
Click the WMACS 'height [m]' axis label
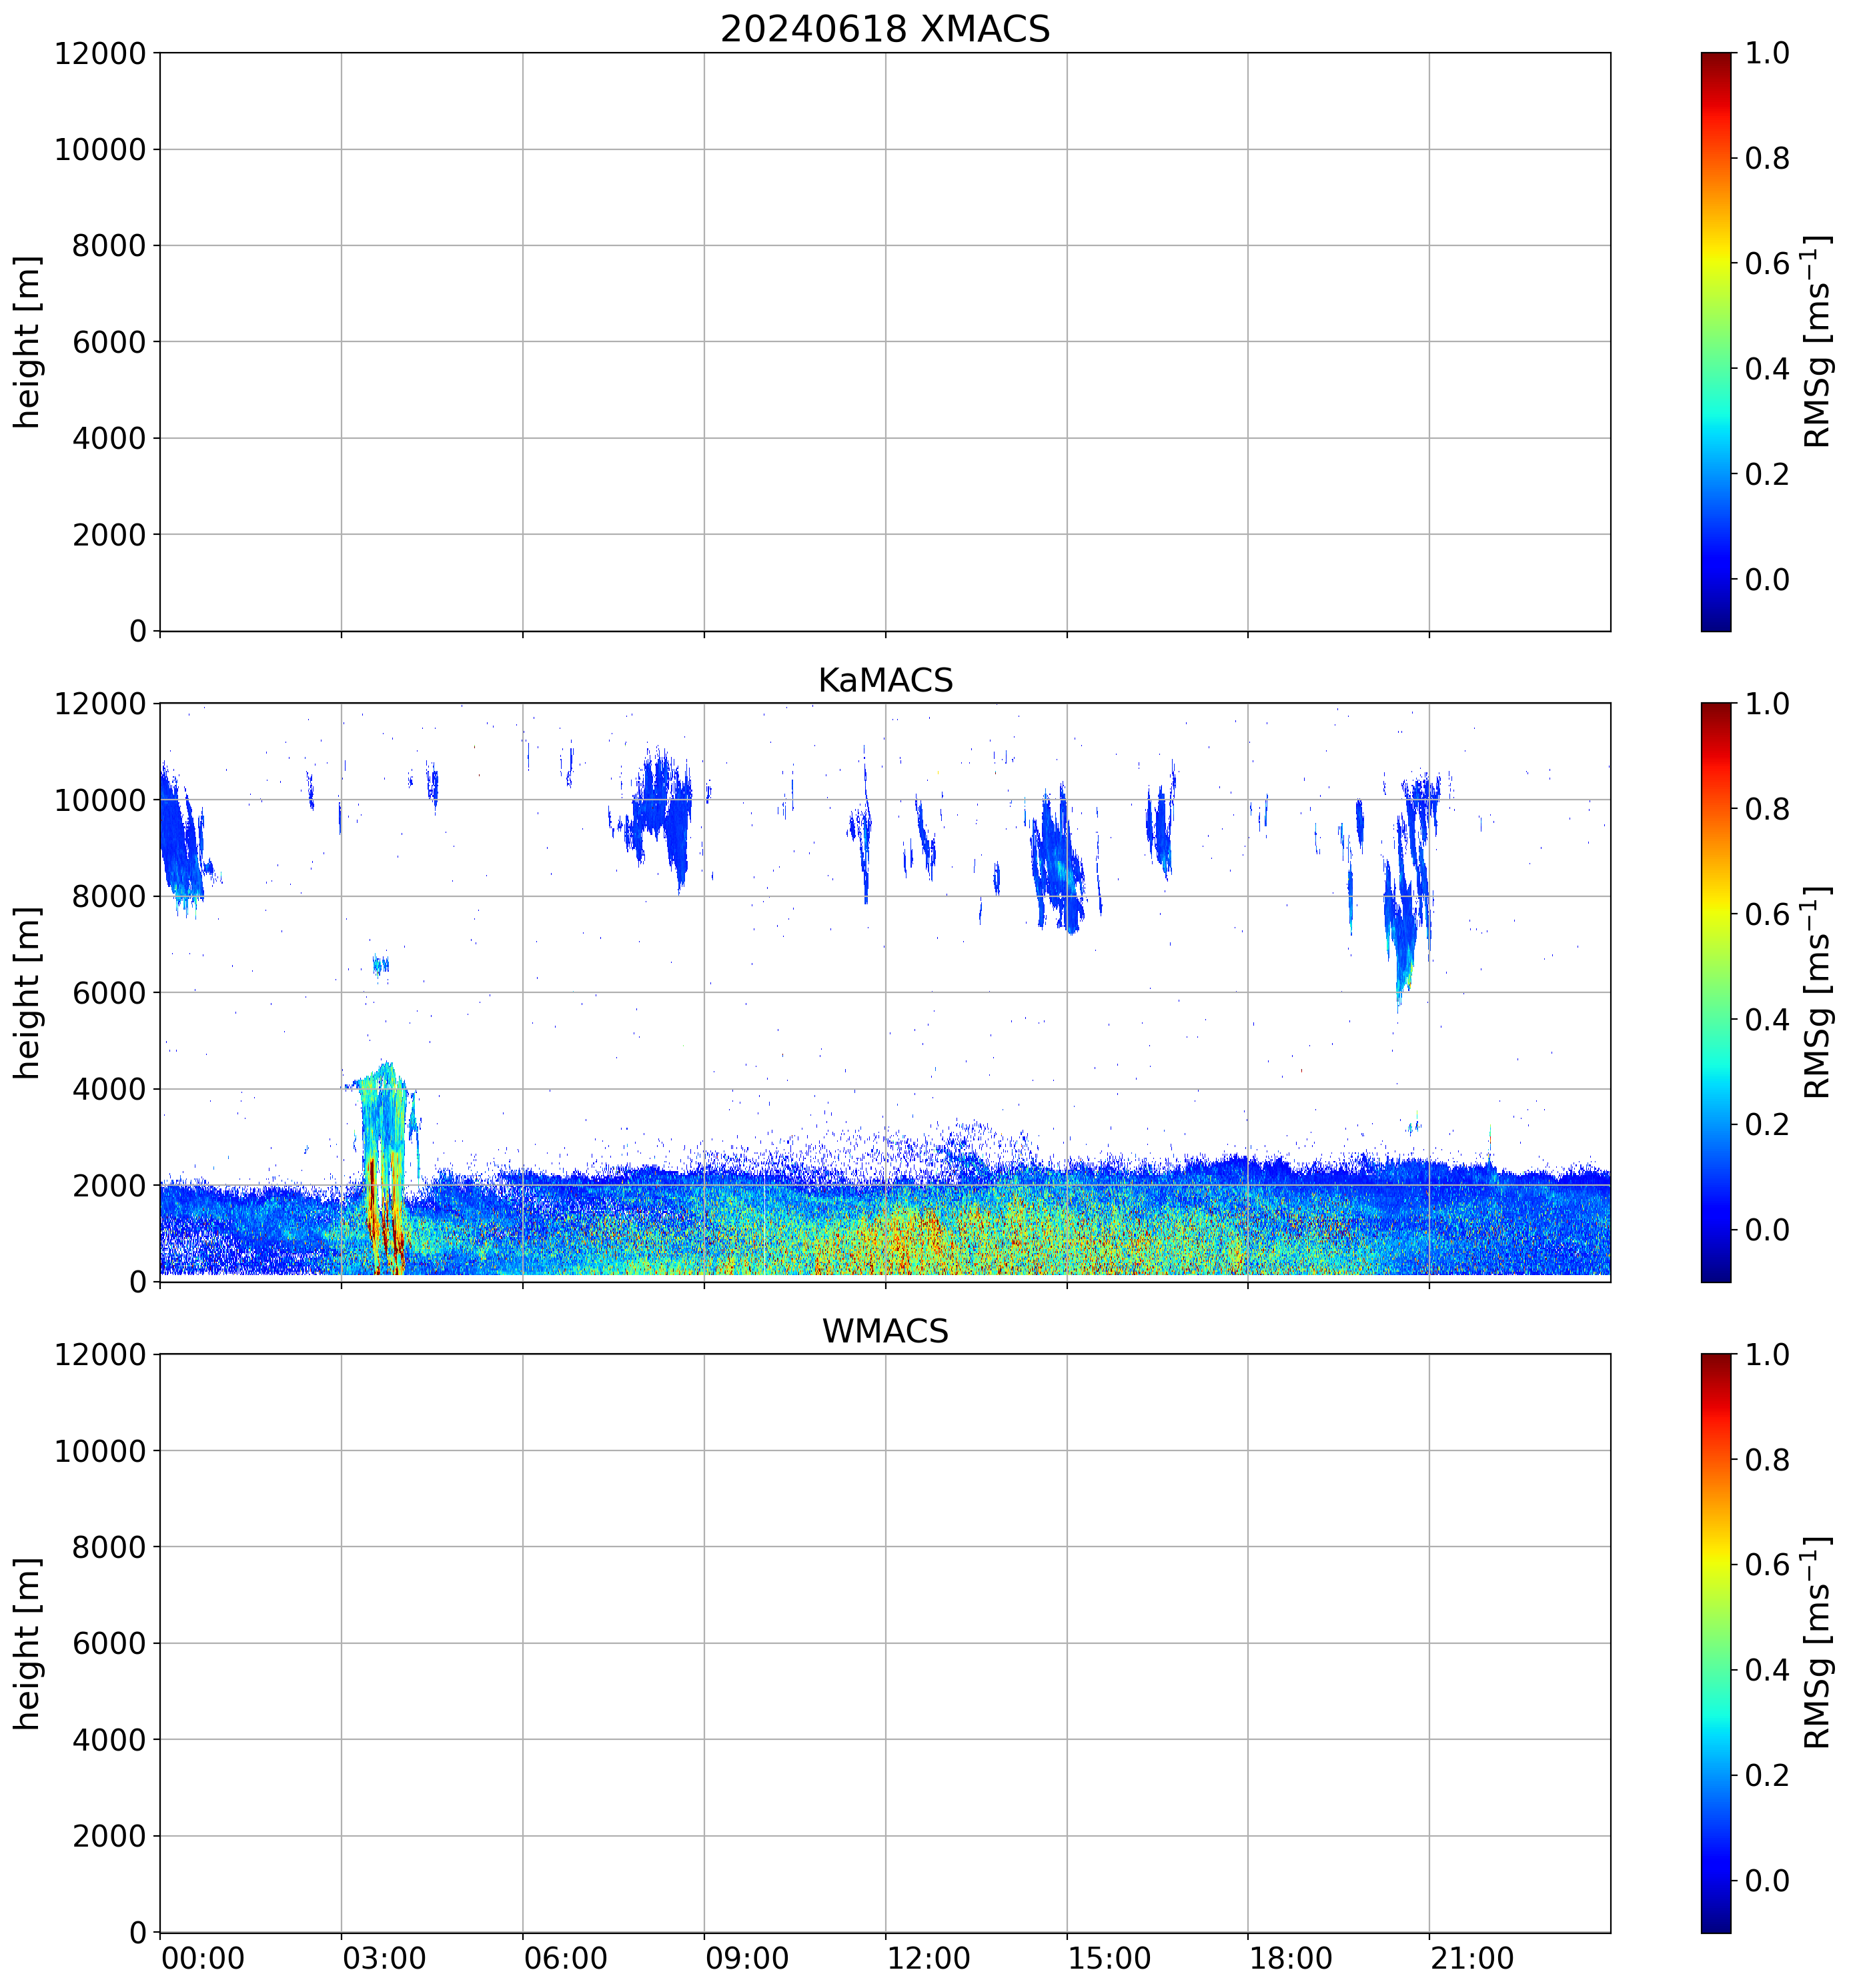27,1643
